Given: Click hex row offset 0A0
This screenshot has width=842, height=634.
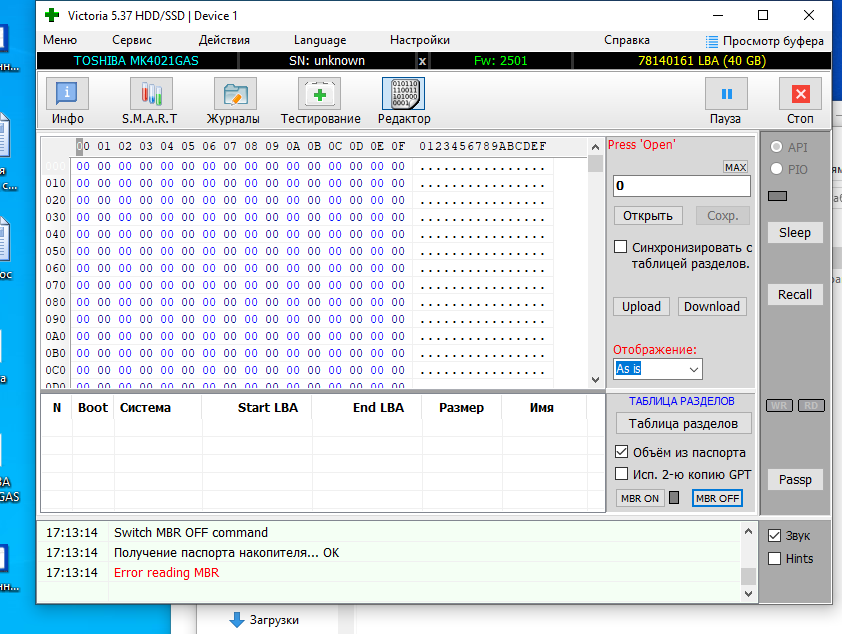Looking at the screenshot, I should (55, 336).
